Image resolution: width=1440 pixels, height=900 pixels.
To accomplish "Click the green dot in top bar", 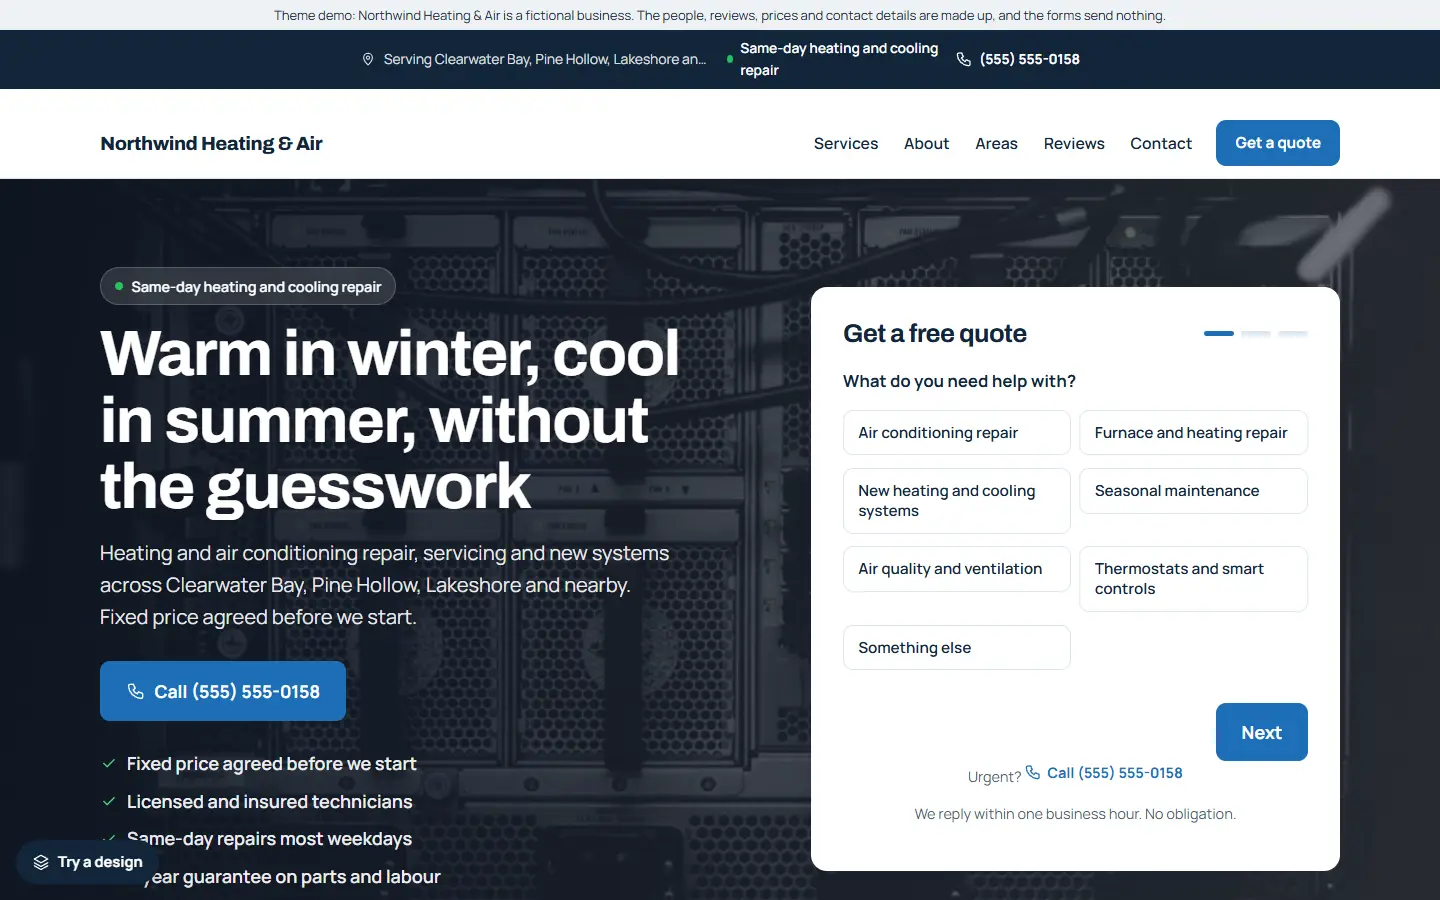I will click(730, 59).
